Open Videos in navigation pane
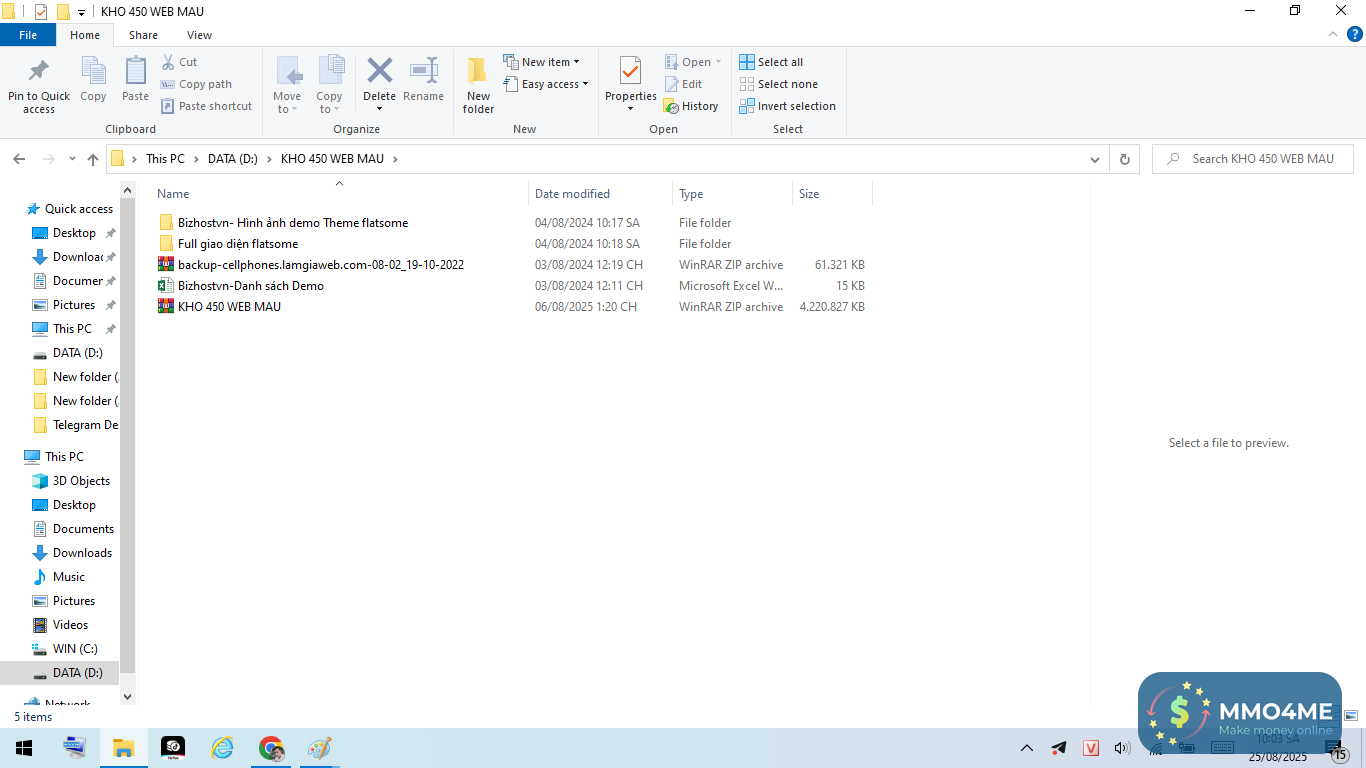The width and height of the screenshot is (1366, 768). point(70,625)
